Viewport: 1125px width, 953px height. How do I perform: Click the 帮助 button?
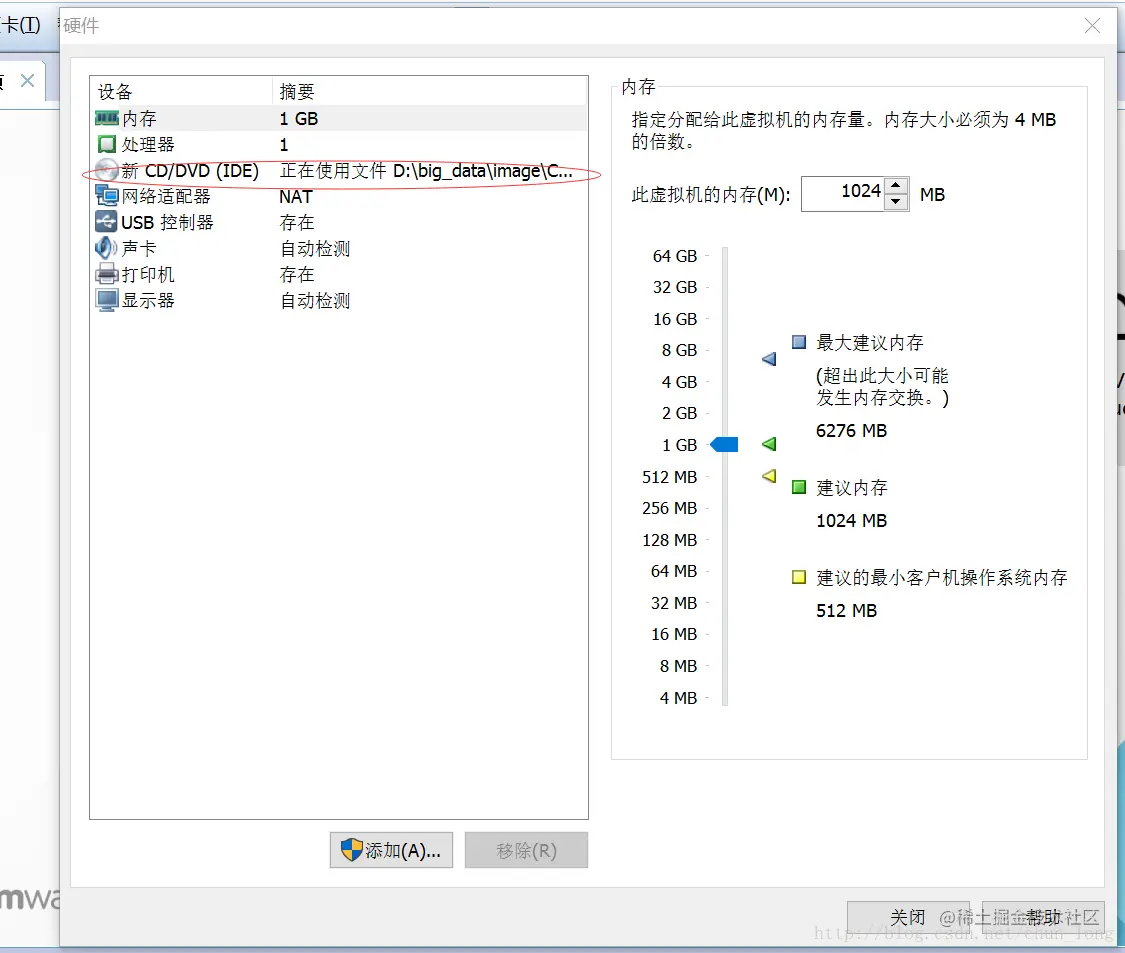click(x=1042, y=917)
